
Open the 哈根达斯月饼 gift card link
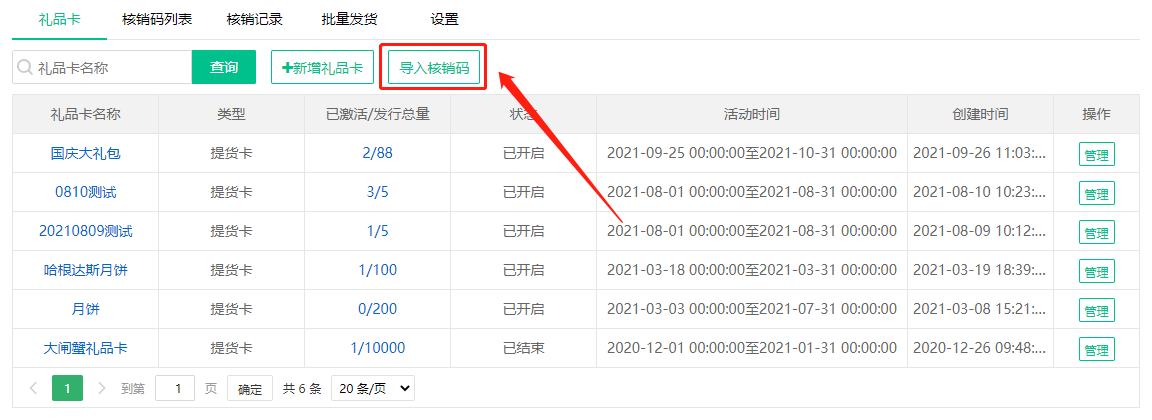[x=85, y=270]
